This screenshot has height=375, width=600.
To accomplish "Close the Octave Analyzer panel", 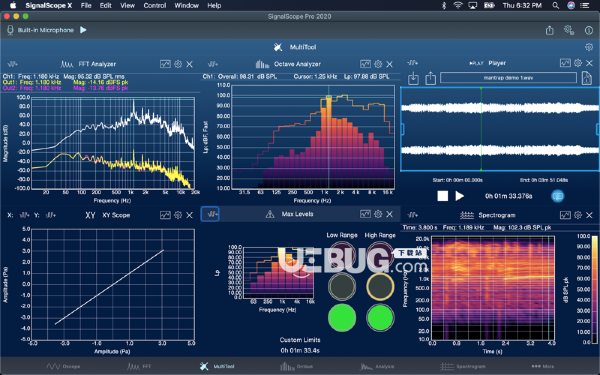I will (x=390, y=64).
